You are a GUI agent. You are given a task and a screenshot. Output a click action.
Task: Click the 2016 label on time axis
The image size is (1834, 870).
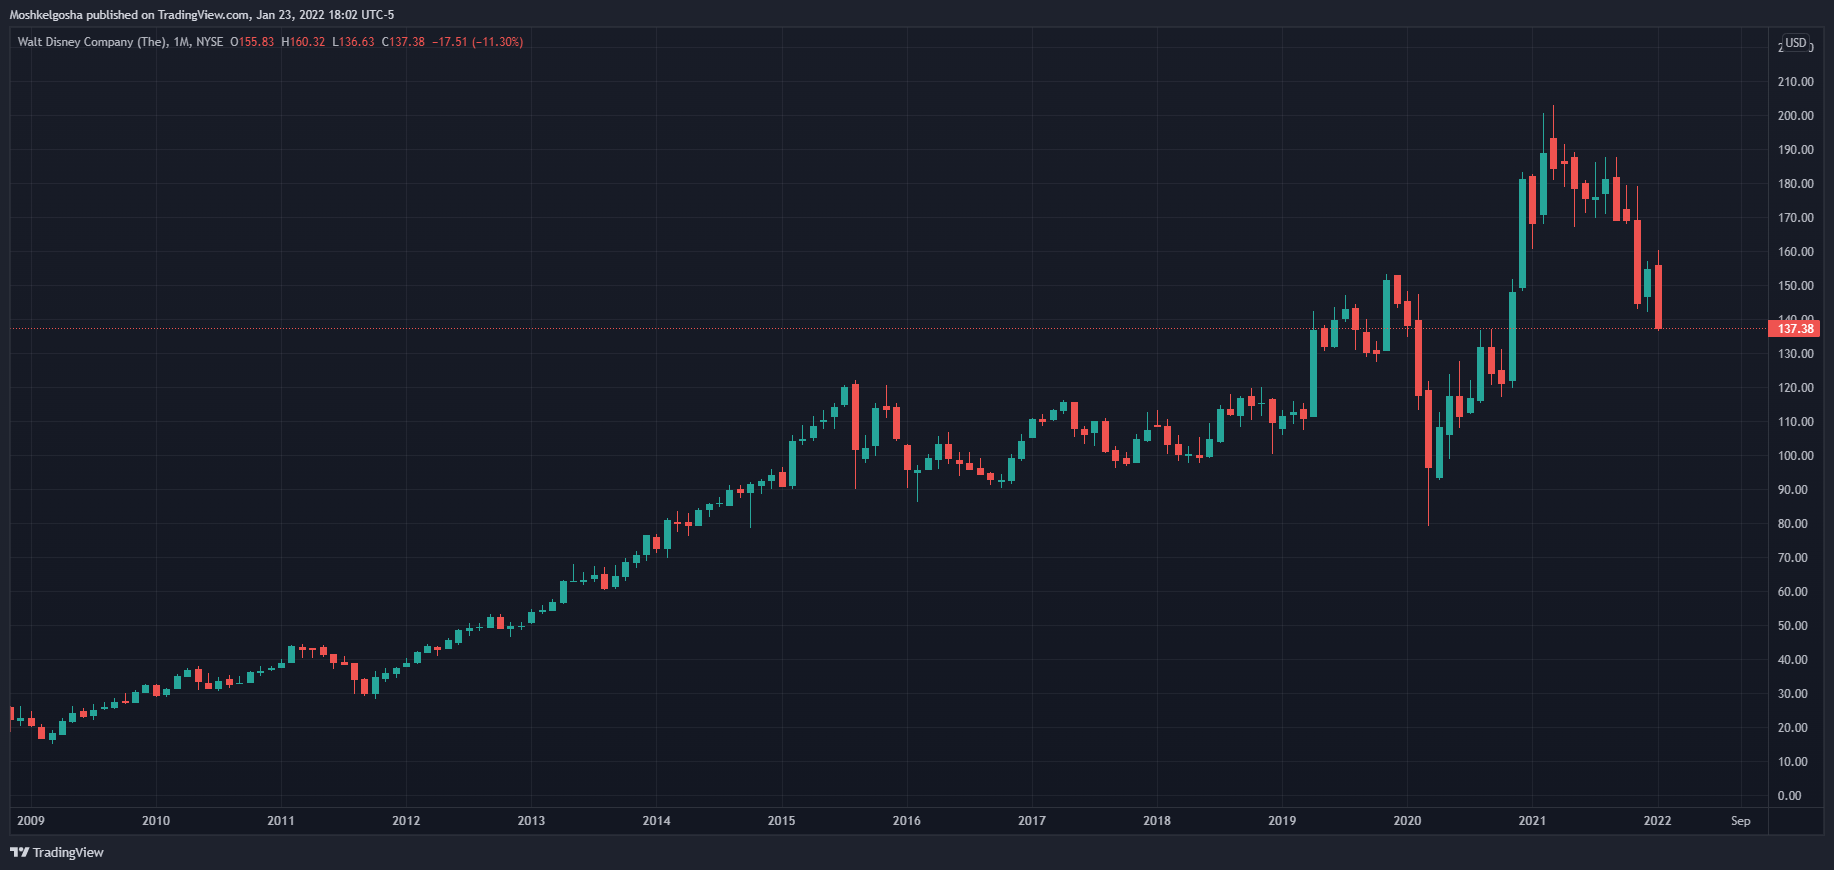point(907,821)
